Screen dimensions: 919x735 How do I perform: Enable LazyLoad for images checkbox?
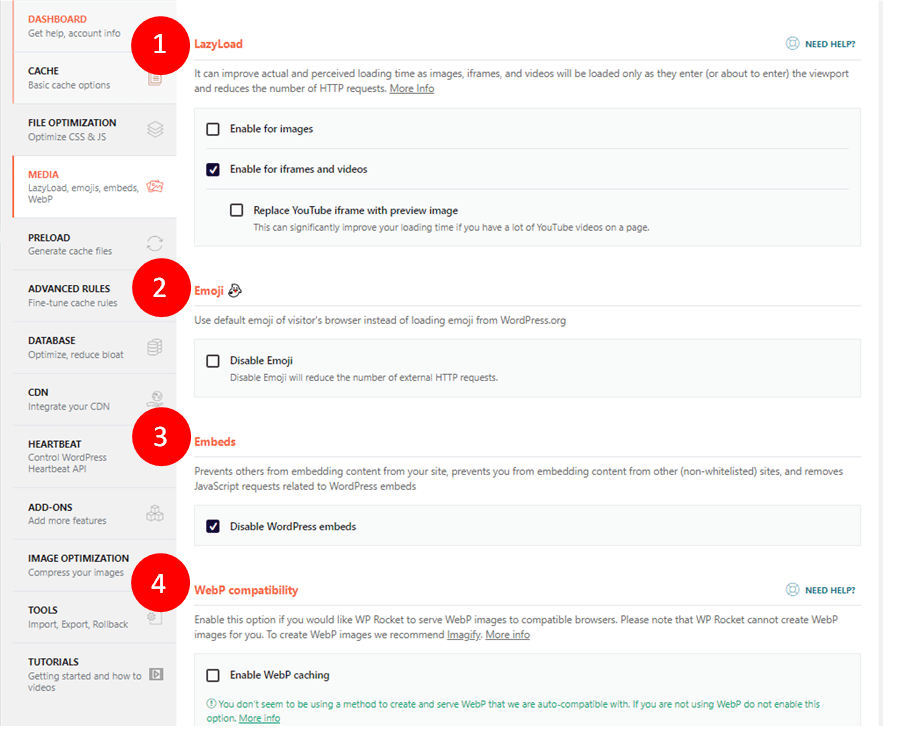point(213,129)
